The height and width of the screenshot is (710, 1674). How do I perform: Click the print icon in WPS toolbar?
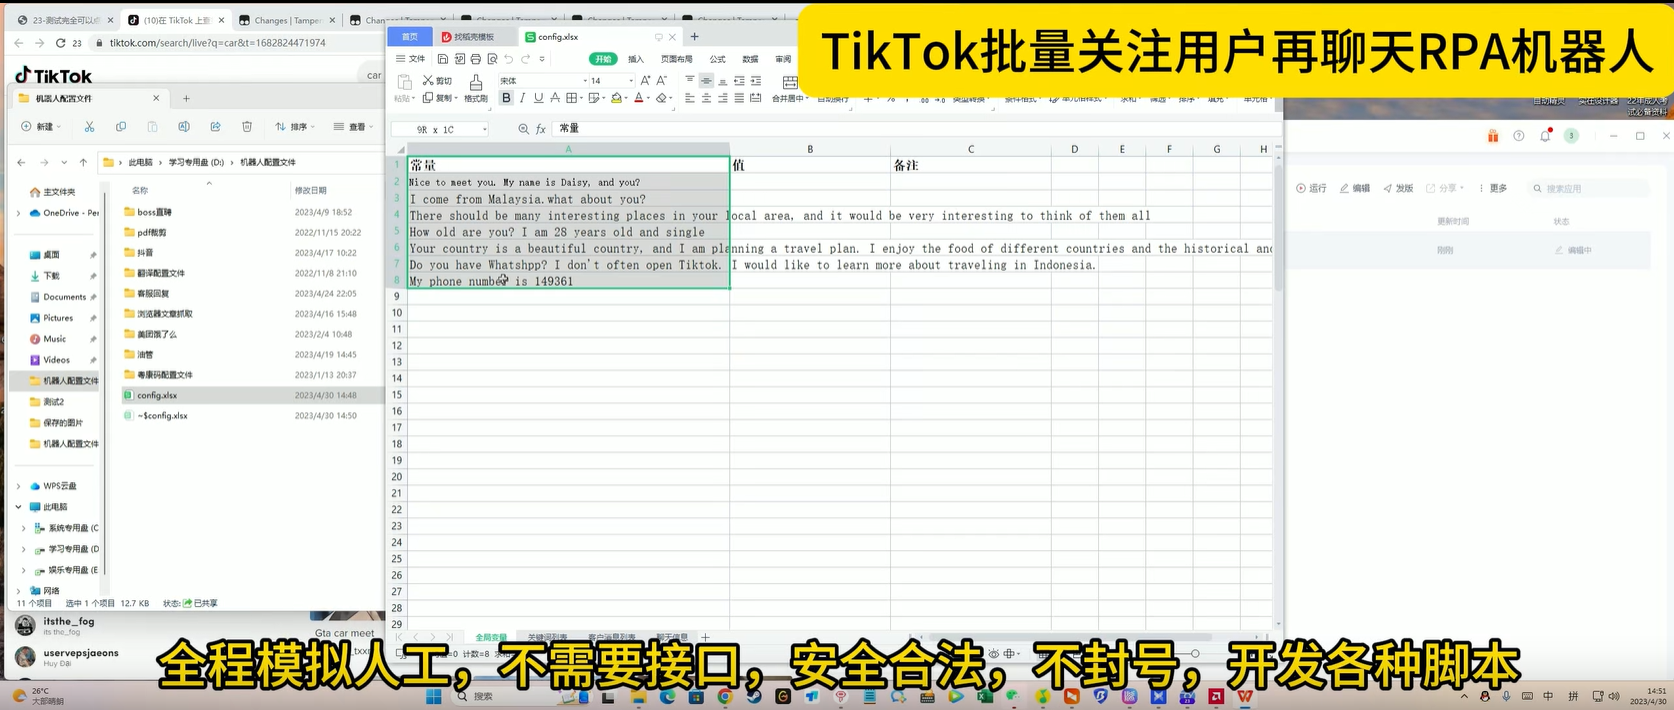click(x=475, y=59)
